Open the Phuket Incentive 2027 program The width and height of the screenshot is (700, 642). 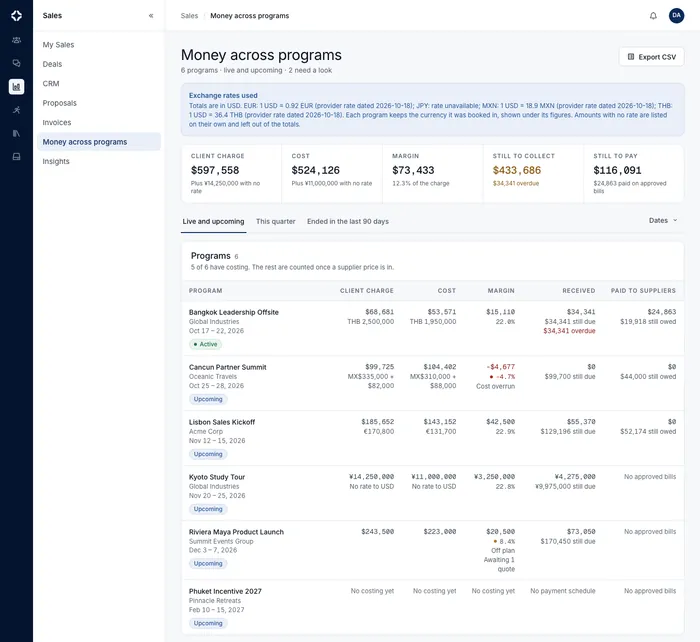225,591
